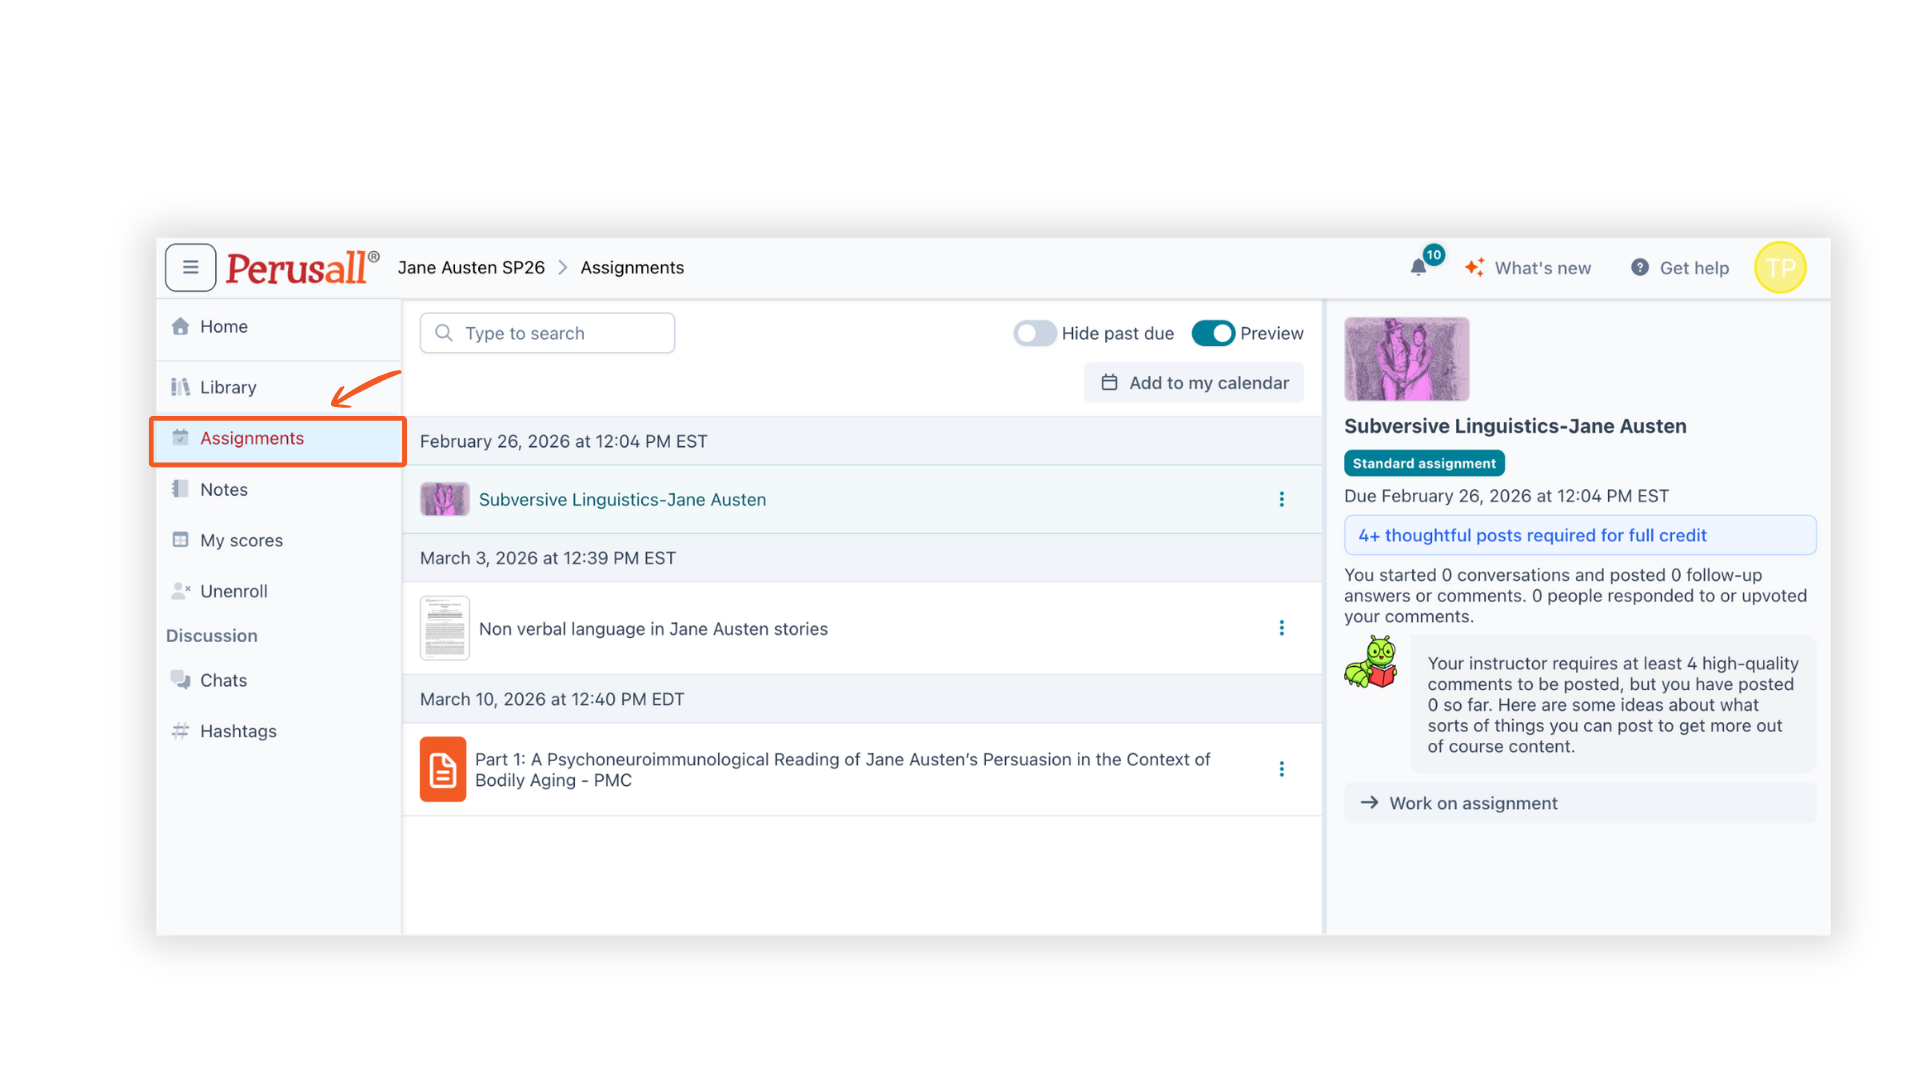Viewport: 1920px width, 1080px height.
Task: Open the TP user avatar menu
Action: 1780,268
